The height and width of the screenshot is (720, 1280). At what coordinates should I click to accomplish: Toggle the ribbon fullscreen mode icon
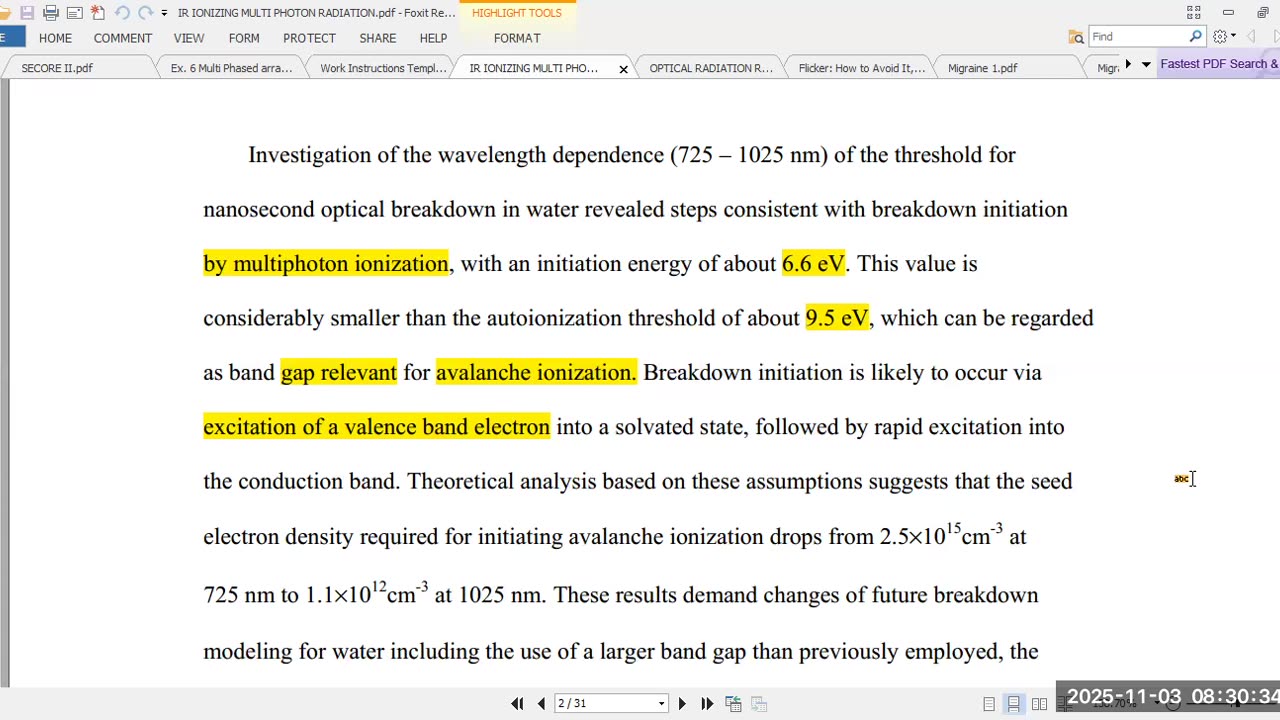(x=1193, y=13)
